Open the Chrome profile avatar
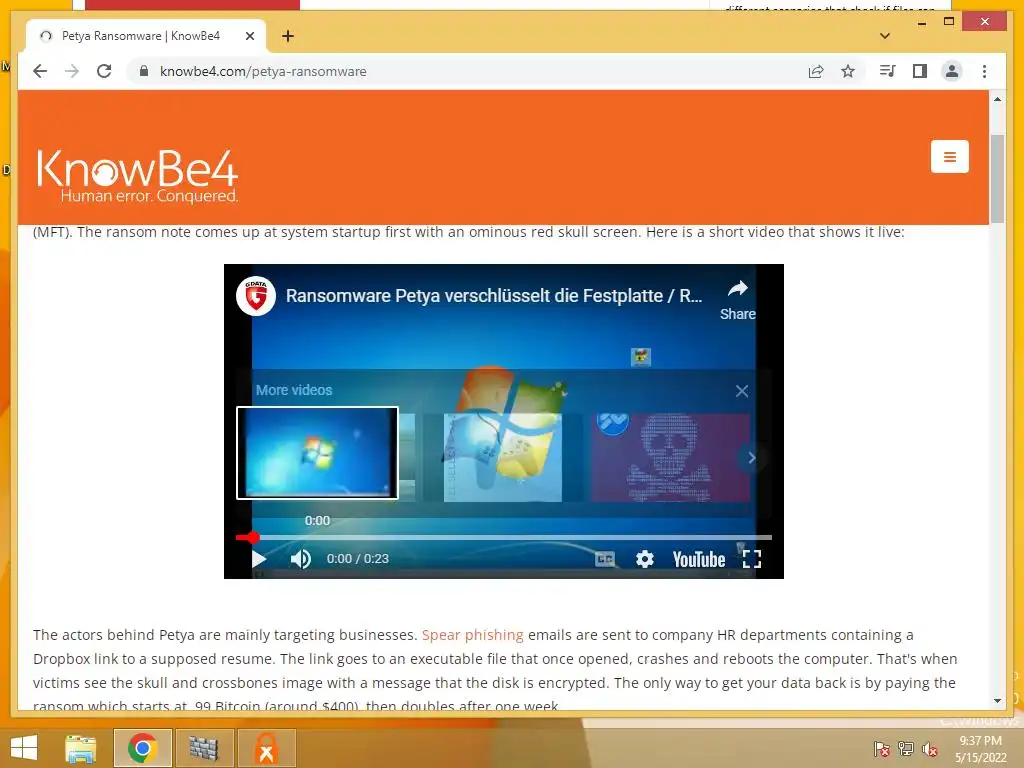Image resolution: width=1024 pixels, height=768 pixels. (952, 71)
